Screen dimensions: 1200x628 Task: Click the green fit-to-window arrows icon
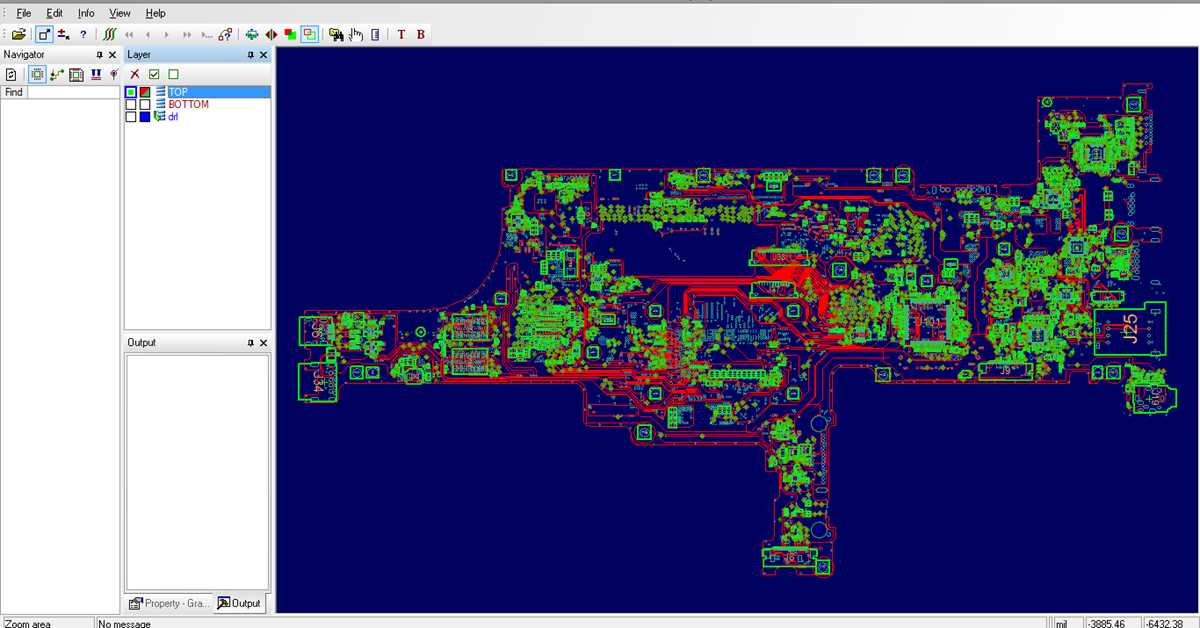[252, 34]
